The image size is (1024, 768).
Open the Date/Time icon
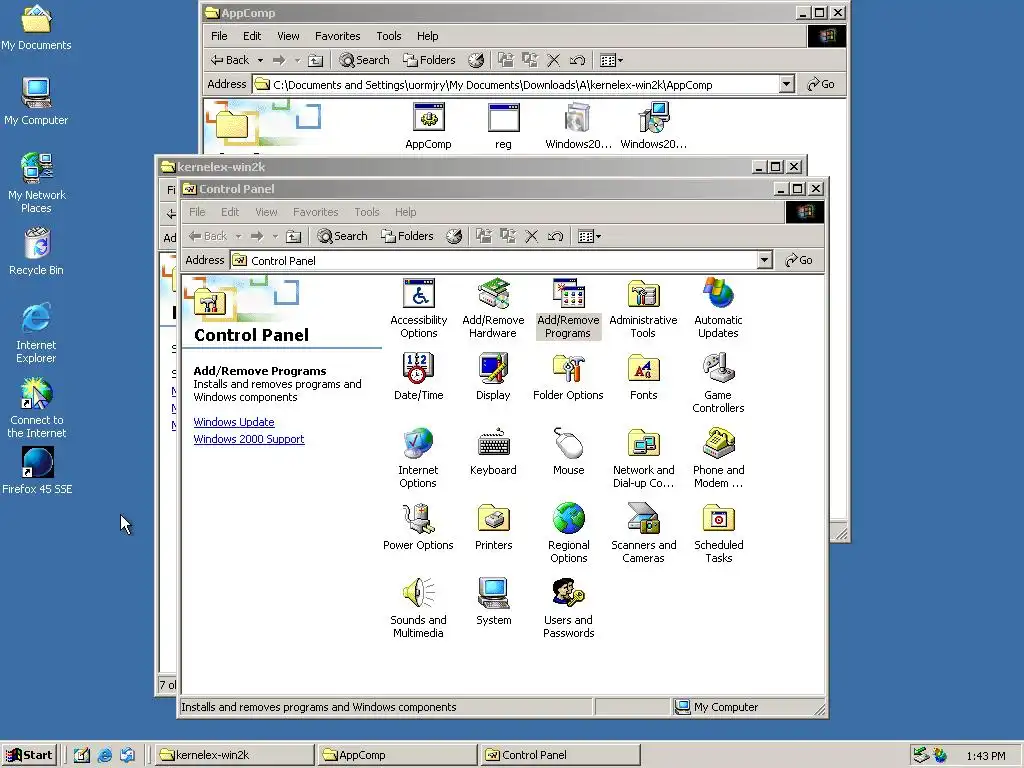click(x=419, y=376)
